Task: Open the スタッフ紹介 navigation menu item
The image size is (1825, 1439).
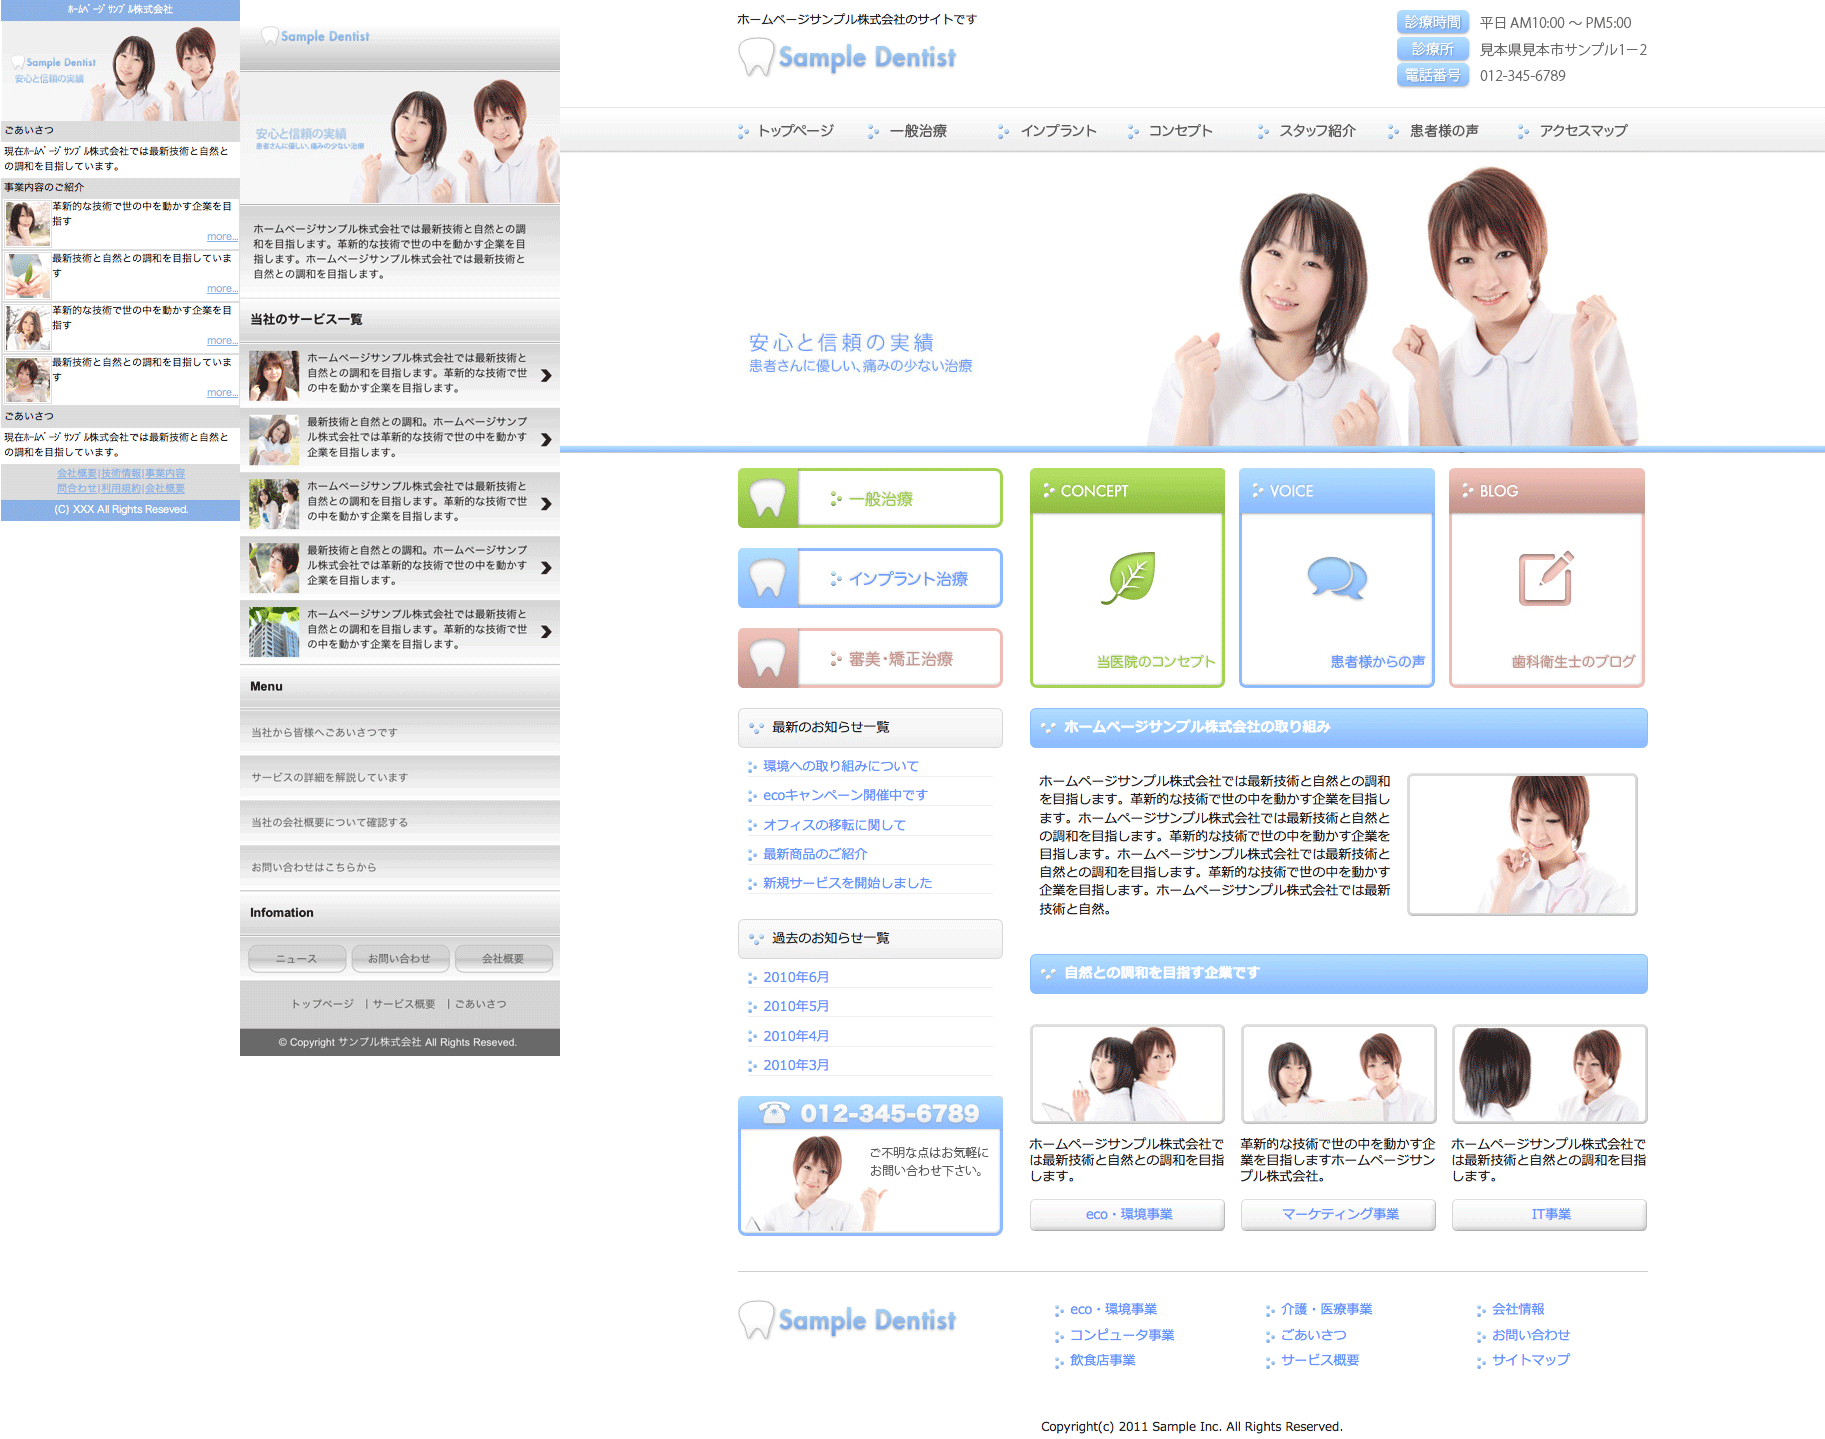Action: tap(1316, 131)
